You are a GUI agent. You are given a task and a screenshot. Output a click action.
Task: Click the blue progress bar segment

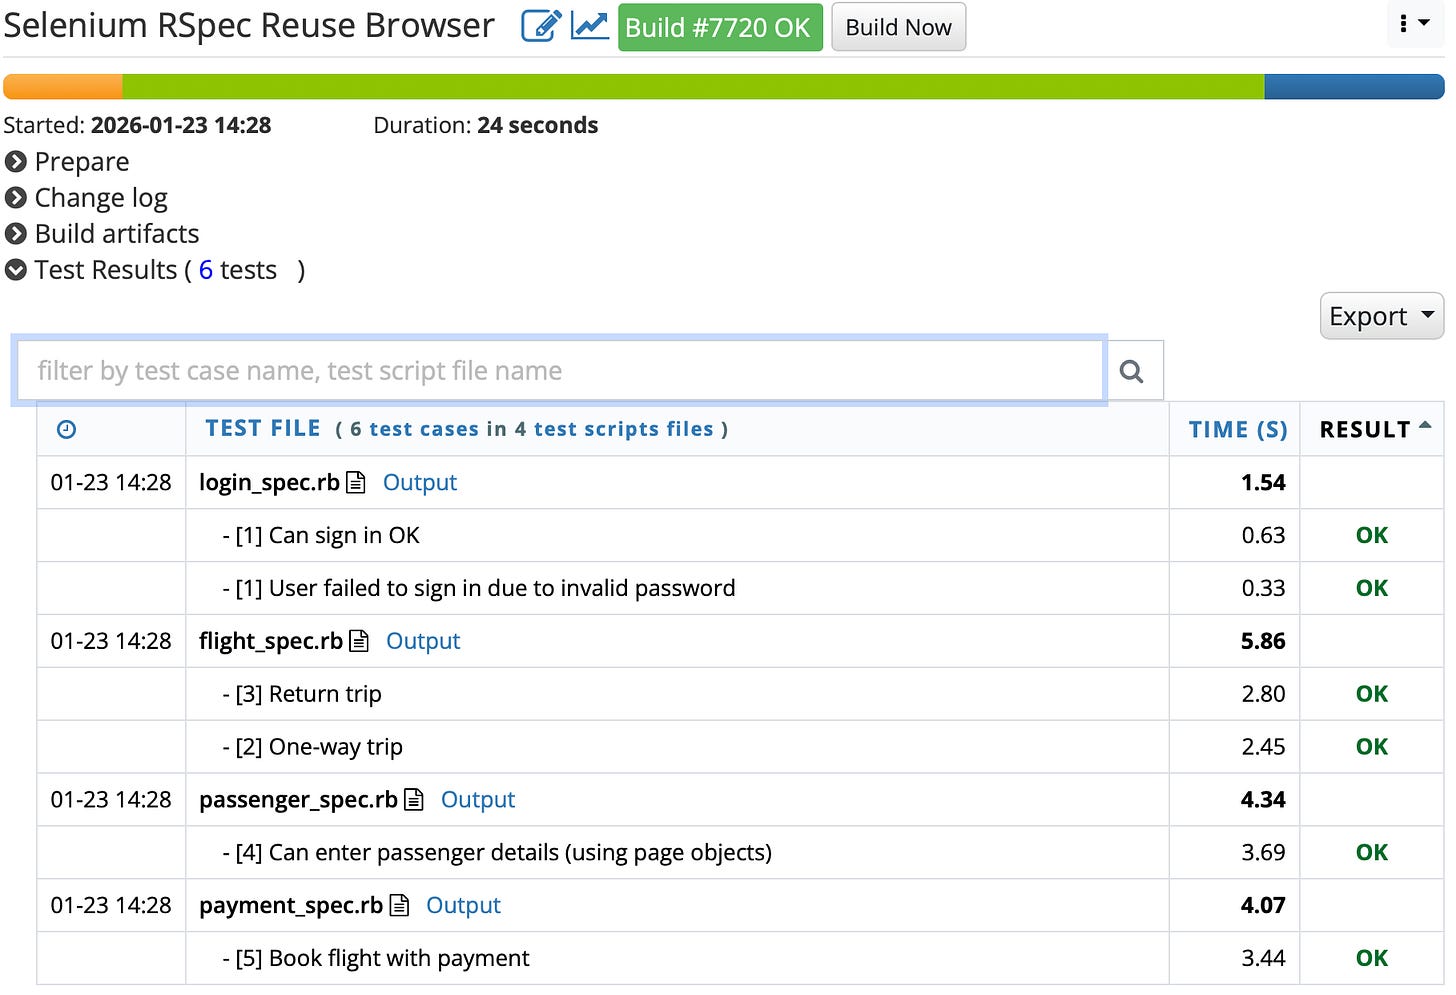click(x=1354, y=87)
